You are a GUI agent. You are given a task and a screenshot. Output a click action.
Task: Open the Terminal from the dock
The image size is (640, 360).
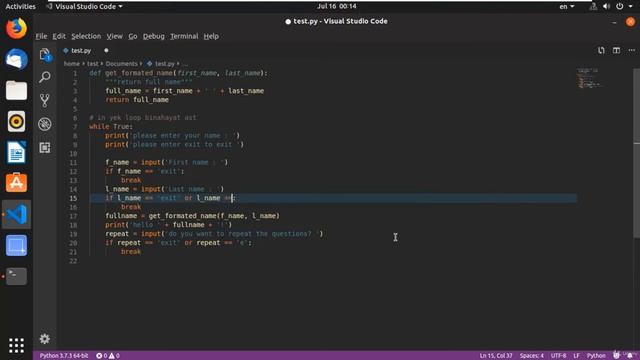[x=16, y=276]
